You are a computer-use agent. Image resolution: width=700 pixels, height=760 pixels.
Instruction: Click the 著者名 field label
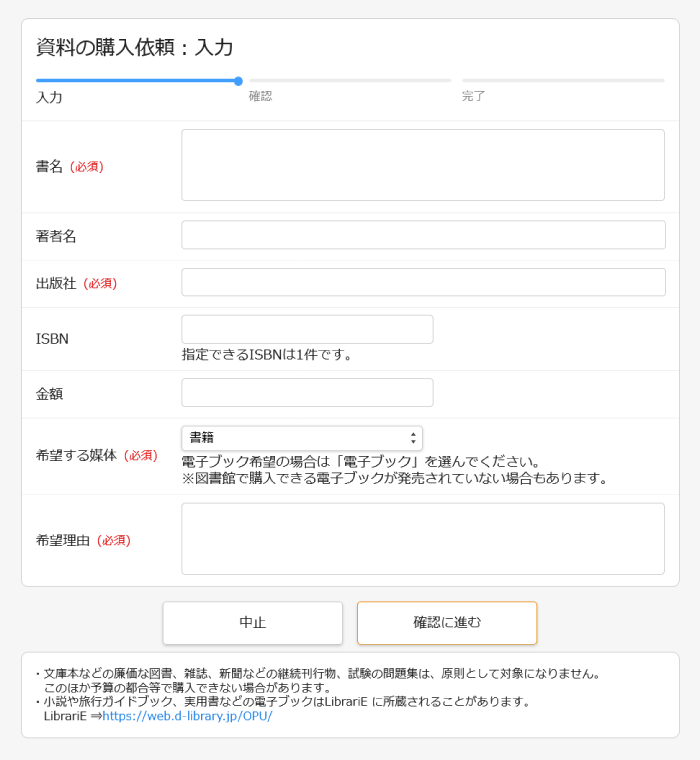(x=56, y=236)
